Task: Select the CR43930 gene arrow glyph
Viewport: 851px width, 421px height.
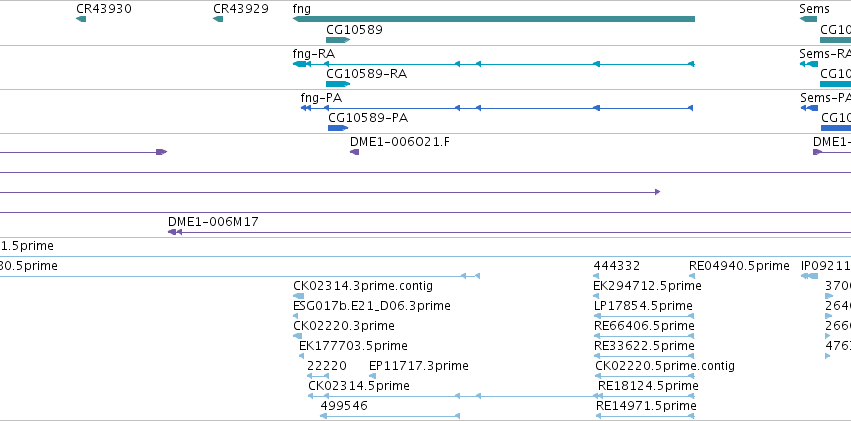Action: coord(81,19)
